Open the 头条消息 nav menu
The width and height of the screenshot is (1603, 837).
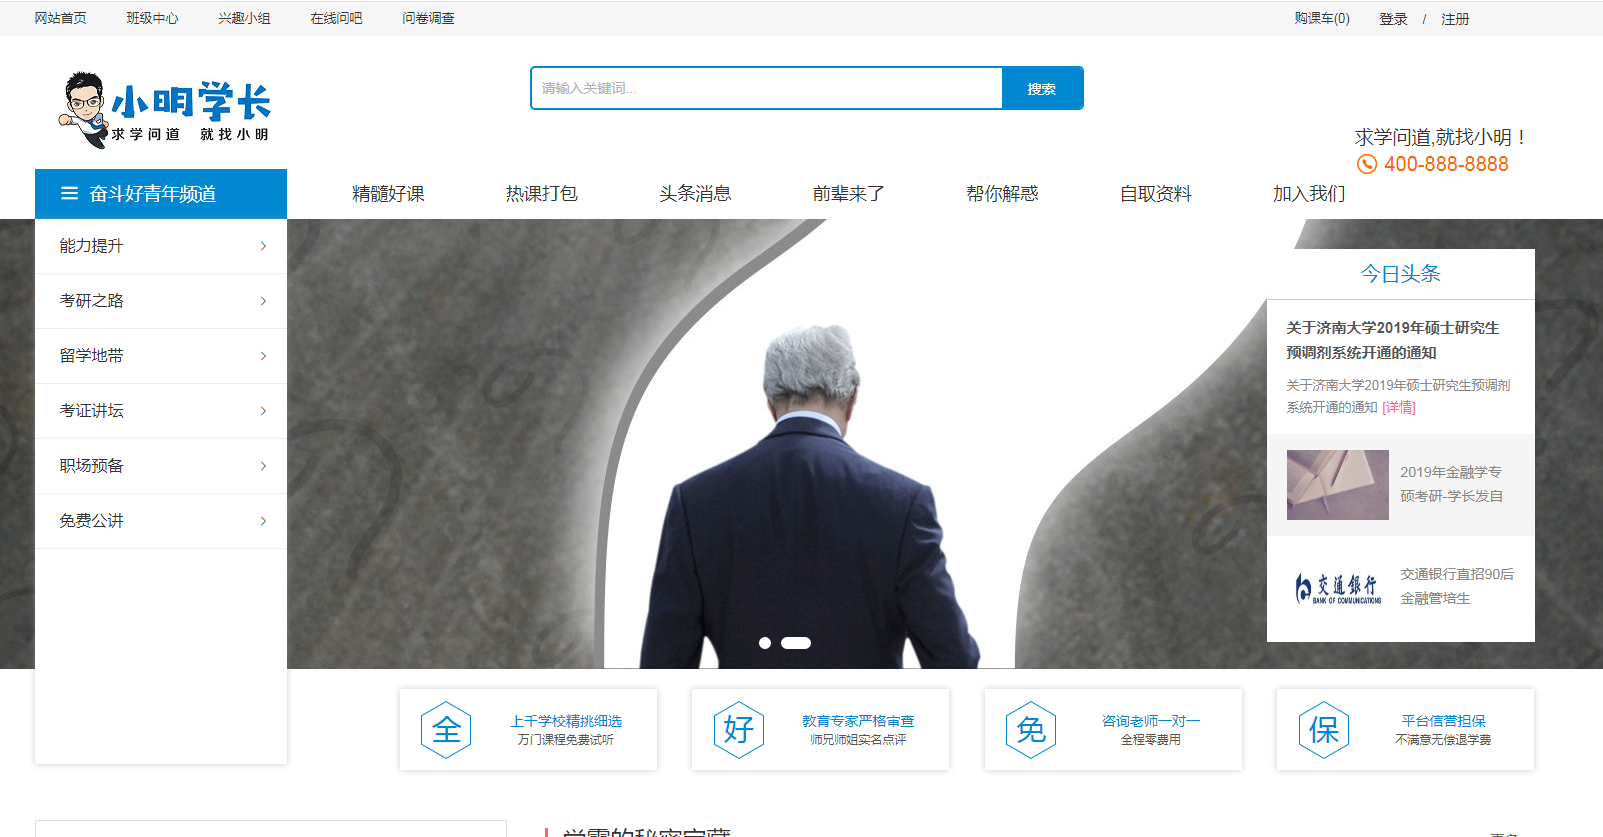[695, 194]
